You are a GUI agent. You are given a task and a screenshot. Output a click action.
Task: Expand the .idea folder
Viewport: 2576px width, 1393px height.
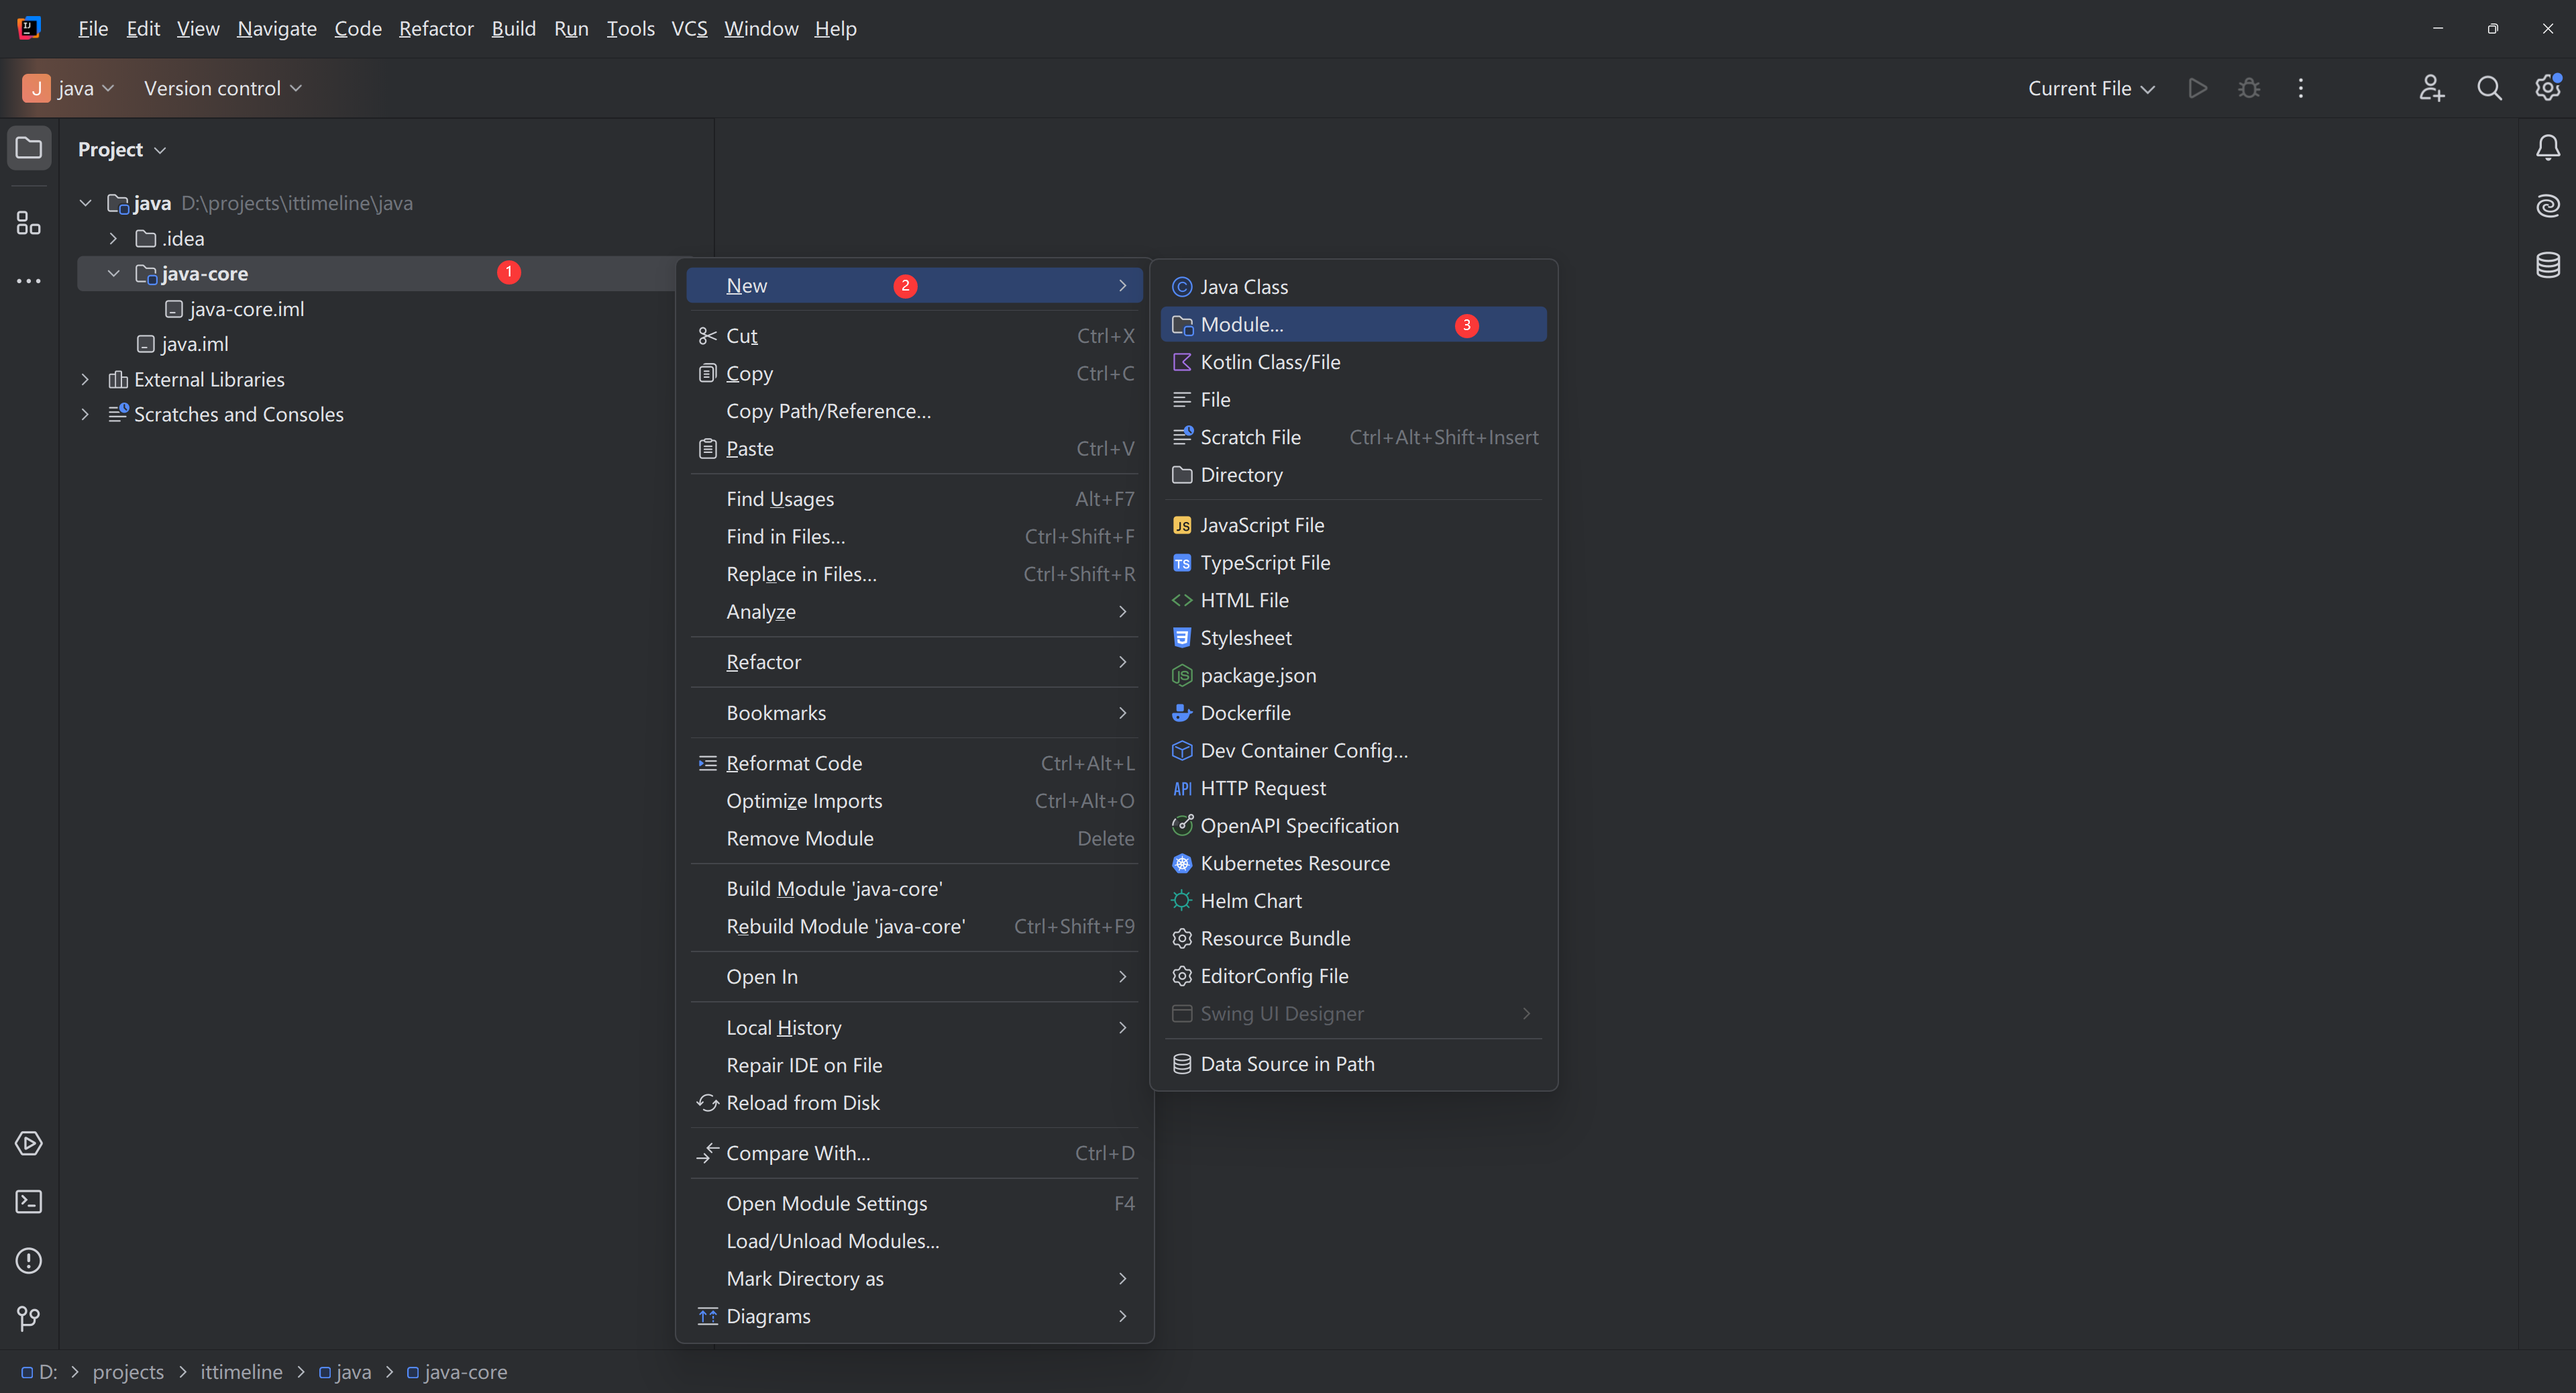(x=113, y=238)
